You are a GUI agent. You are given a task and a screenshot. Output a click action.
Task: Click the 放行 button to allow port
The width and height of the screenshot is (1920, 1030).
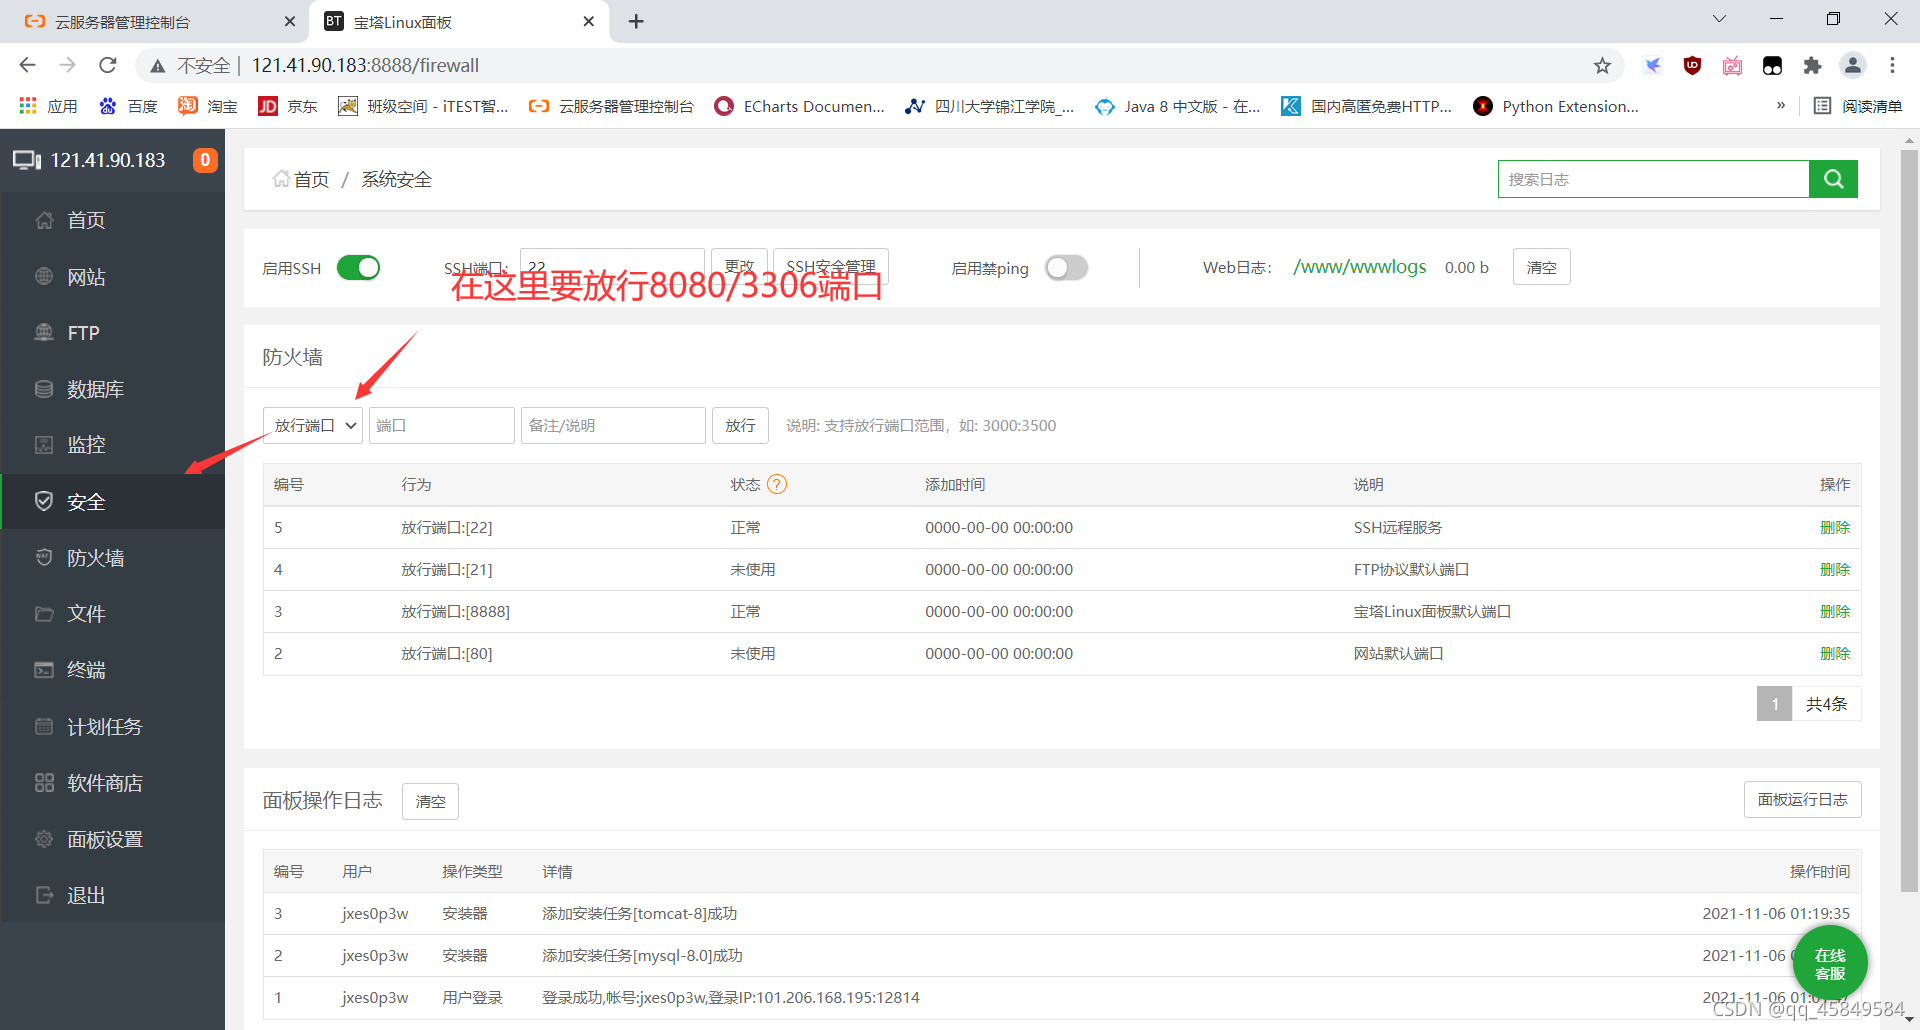click(x=740, y=426)
